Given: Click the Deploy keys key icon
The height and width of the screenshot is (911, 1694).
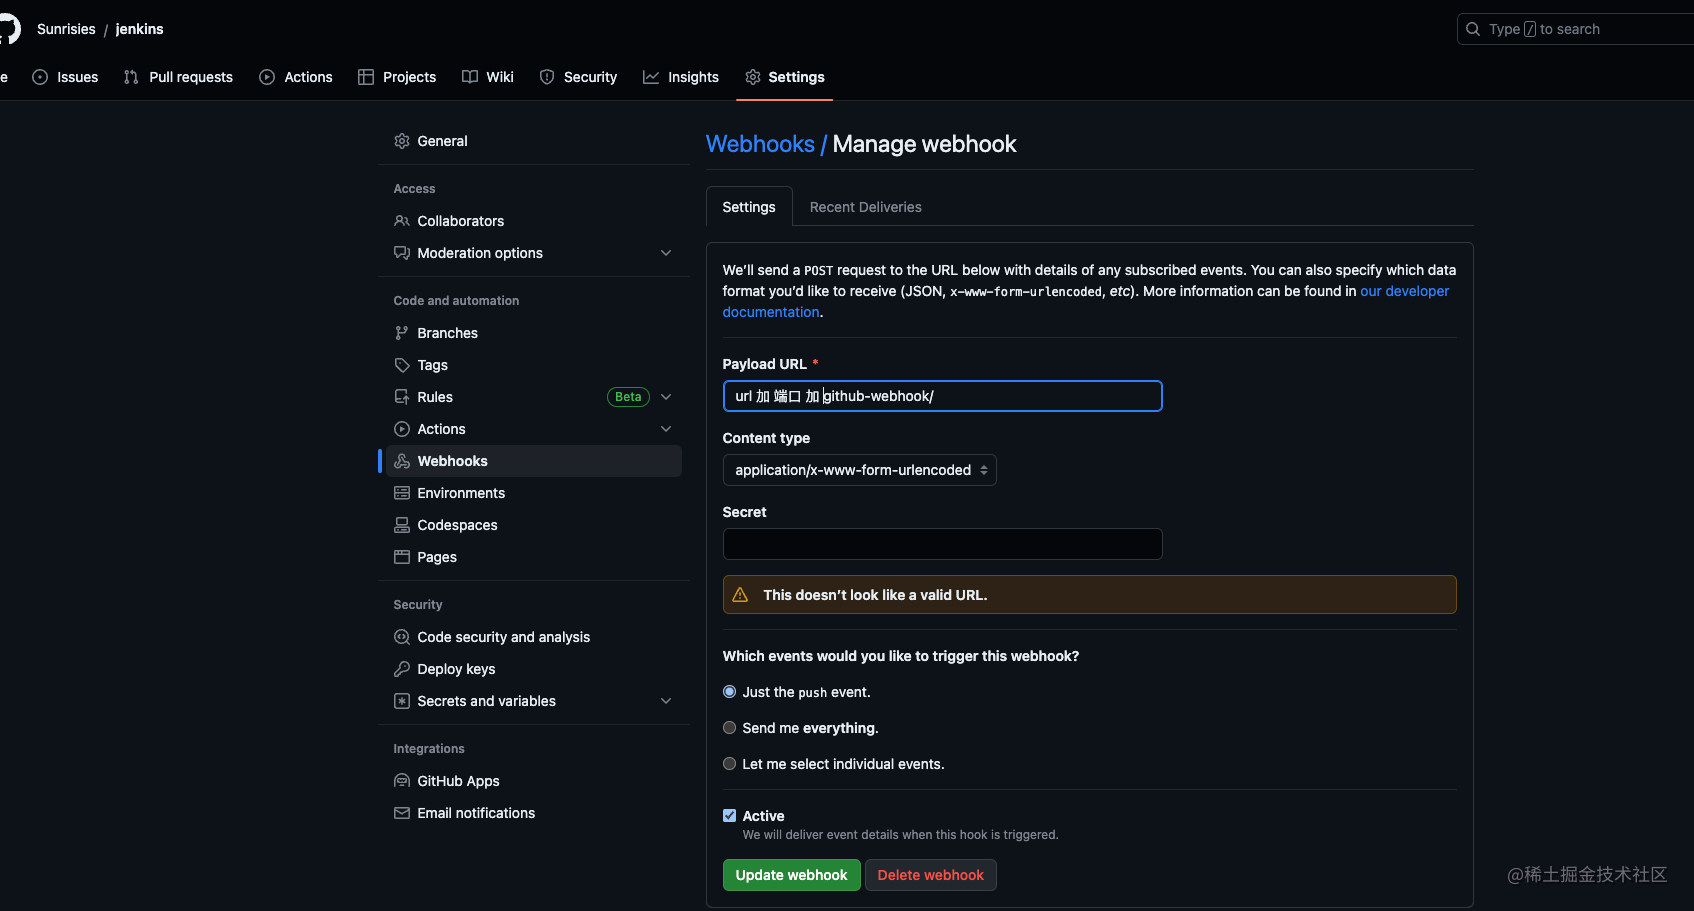Looking at the screenshot, I should (402, 669).
